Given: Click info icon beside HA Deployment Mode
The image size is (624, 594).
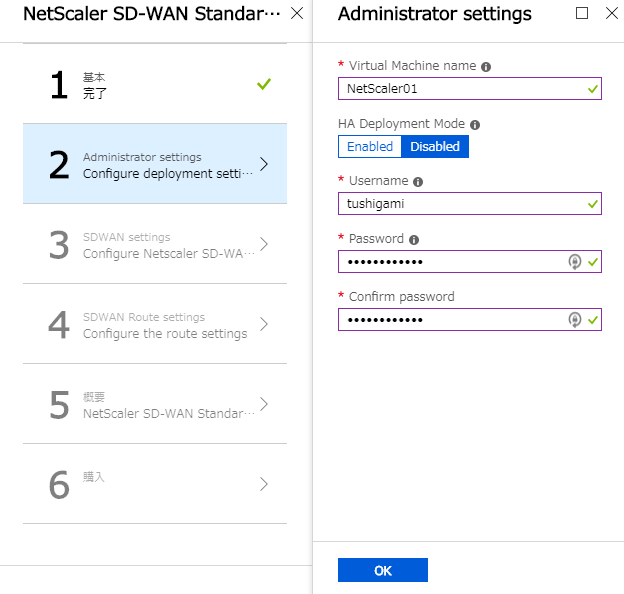Looking at the screenshot, I should pyautogui.click(x=475, y=125).
